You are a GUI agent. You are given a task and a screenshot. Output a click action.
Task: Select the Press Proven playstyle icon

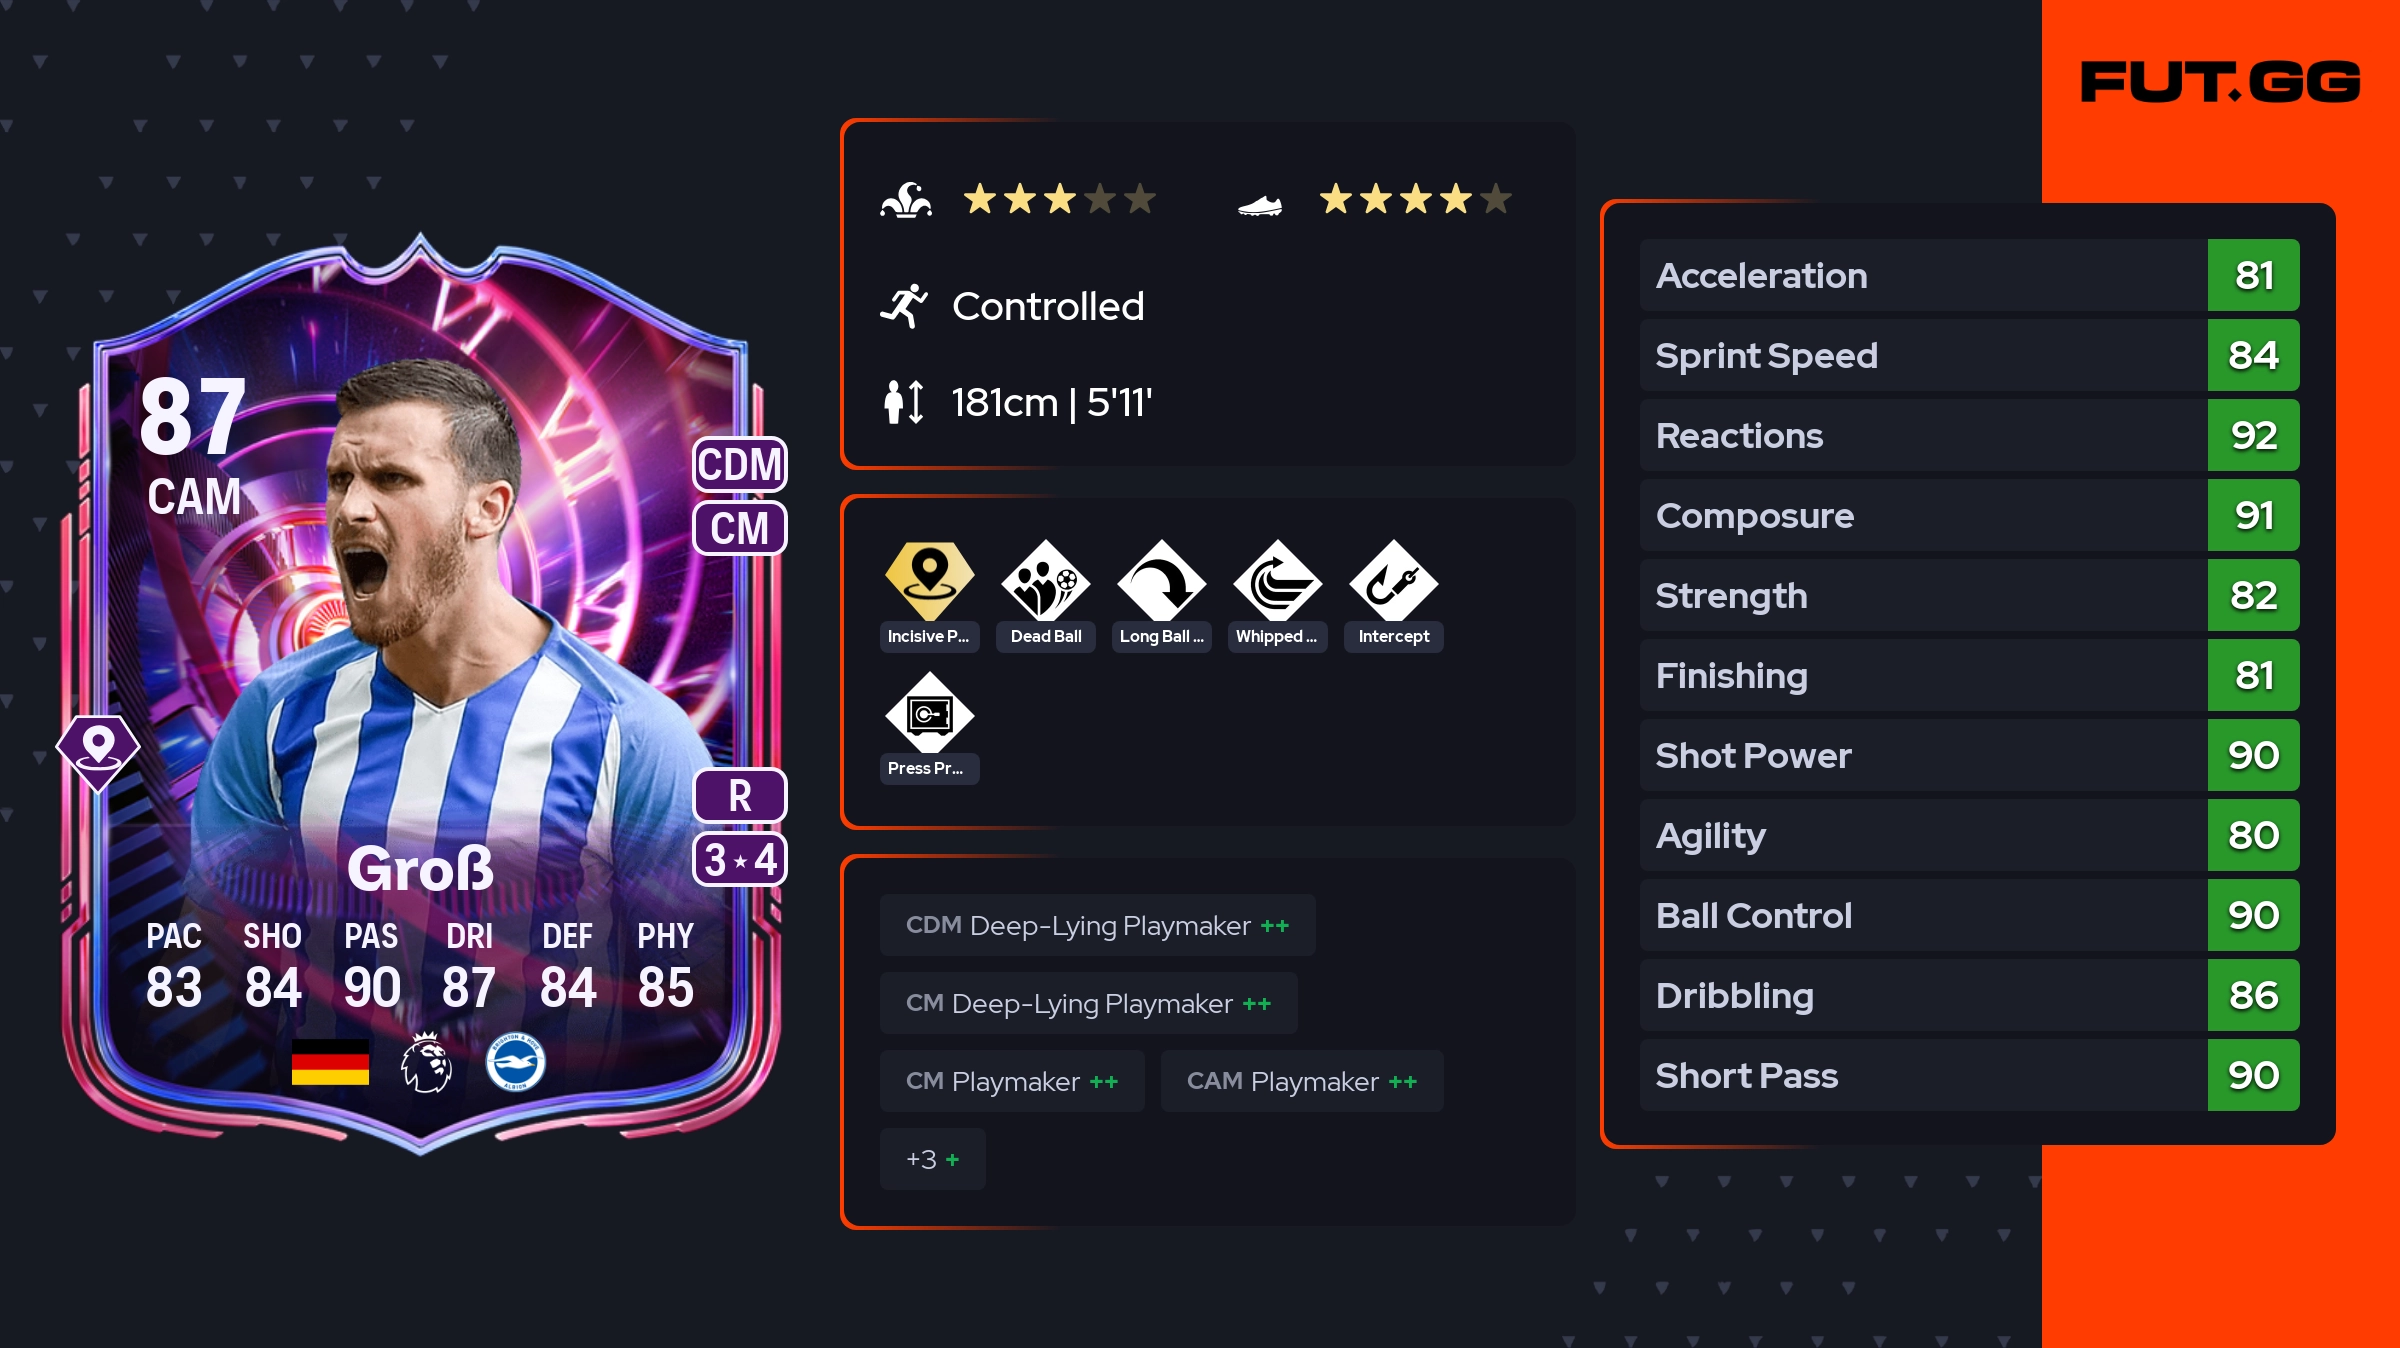click(929, 713)
